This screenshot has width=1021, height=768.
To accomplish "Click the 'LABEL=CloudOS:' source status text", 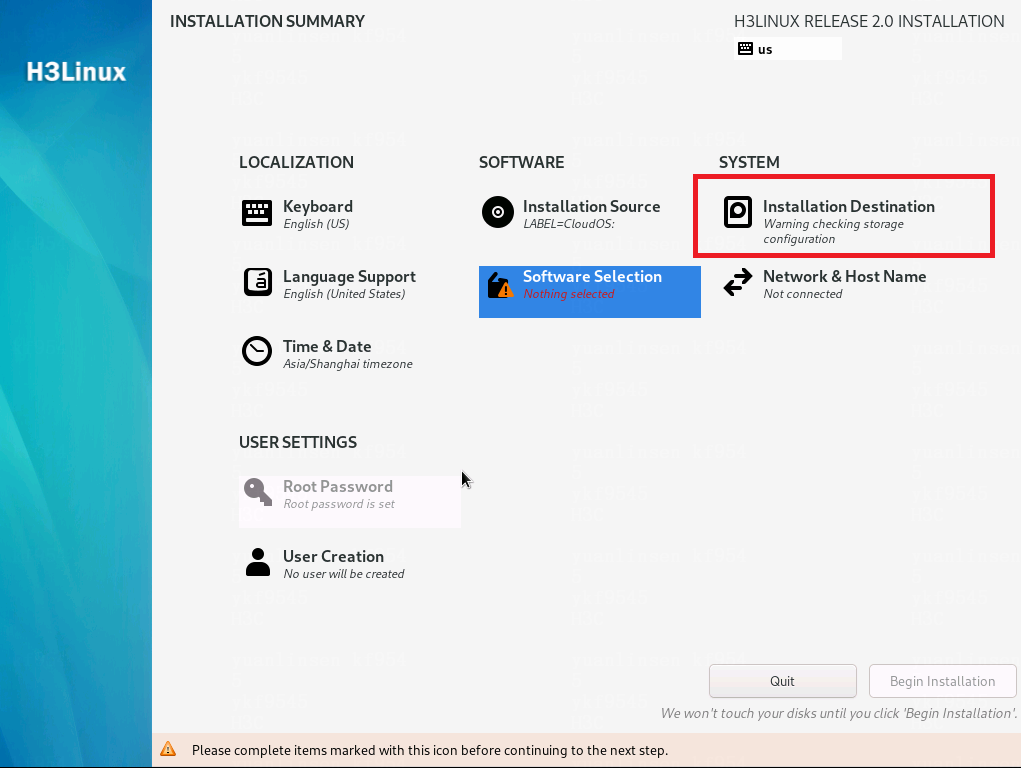I will click(x=568, y=224).
